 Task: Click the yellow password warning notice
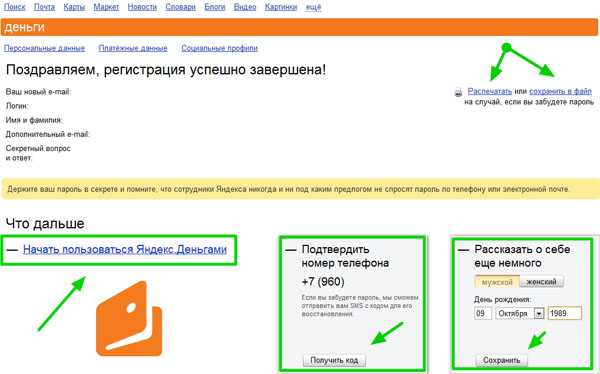pyautogui.click(x=300, y=189)
